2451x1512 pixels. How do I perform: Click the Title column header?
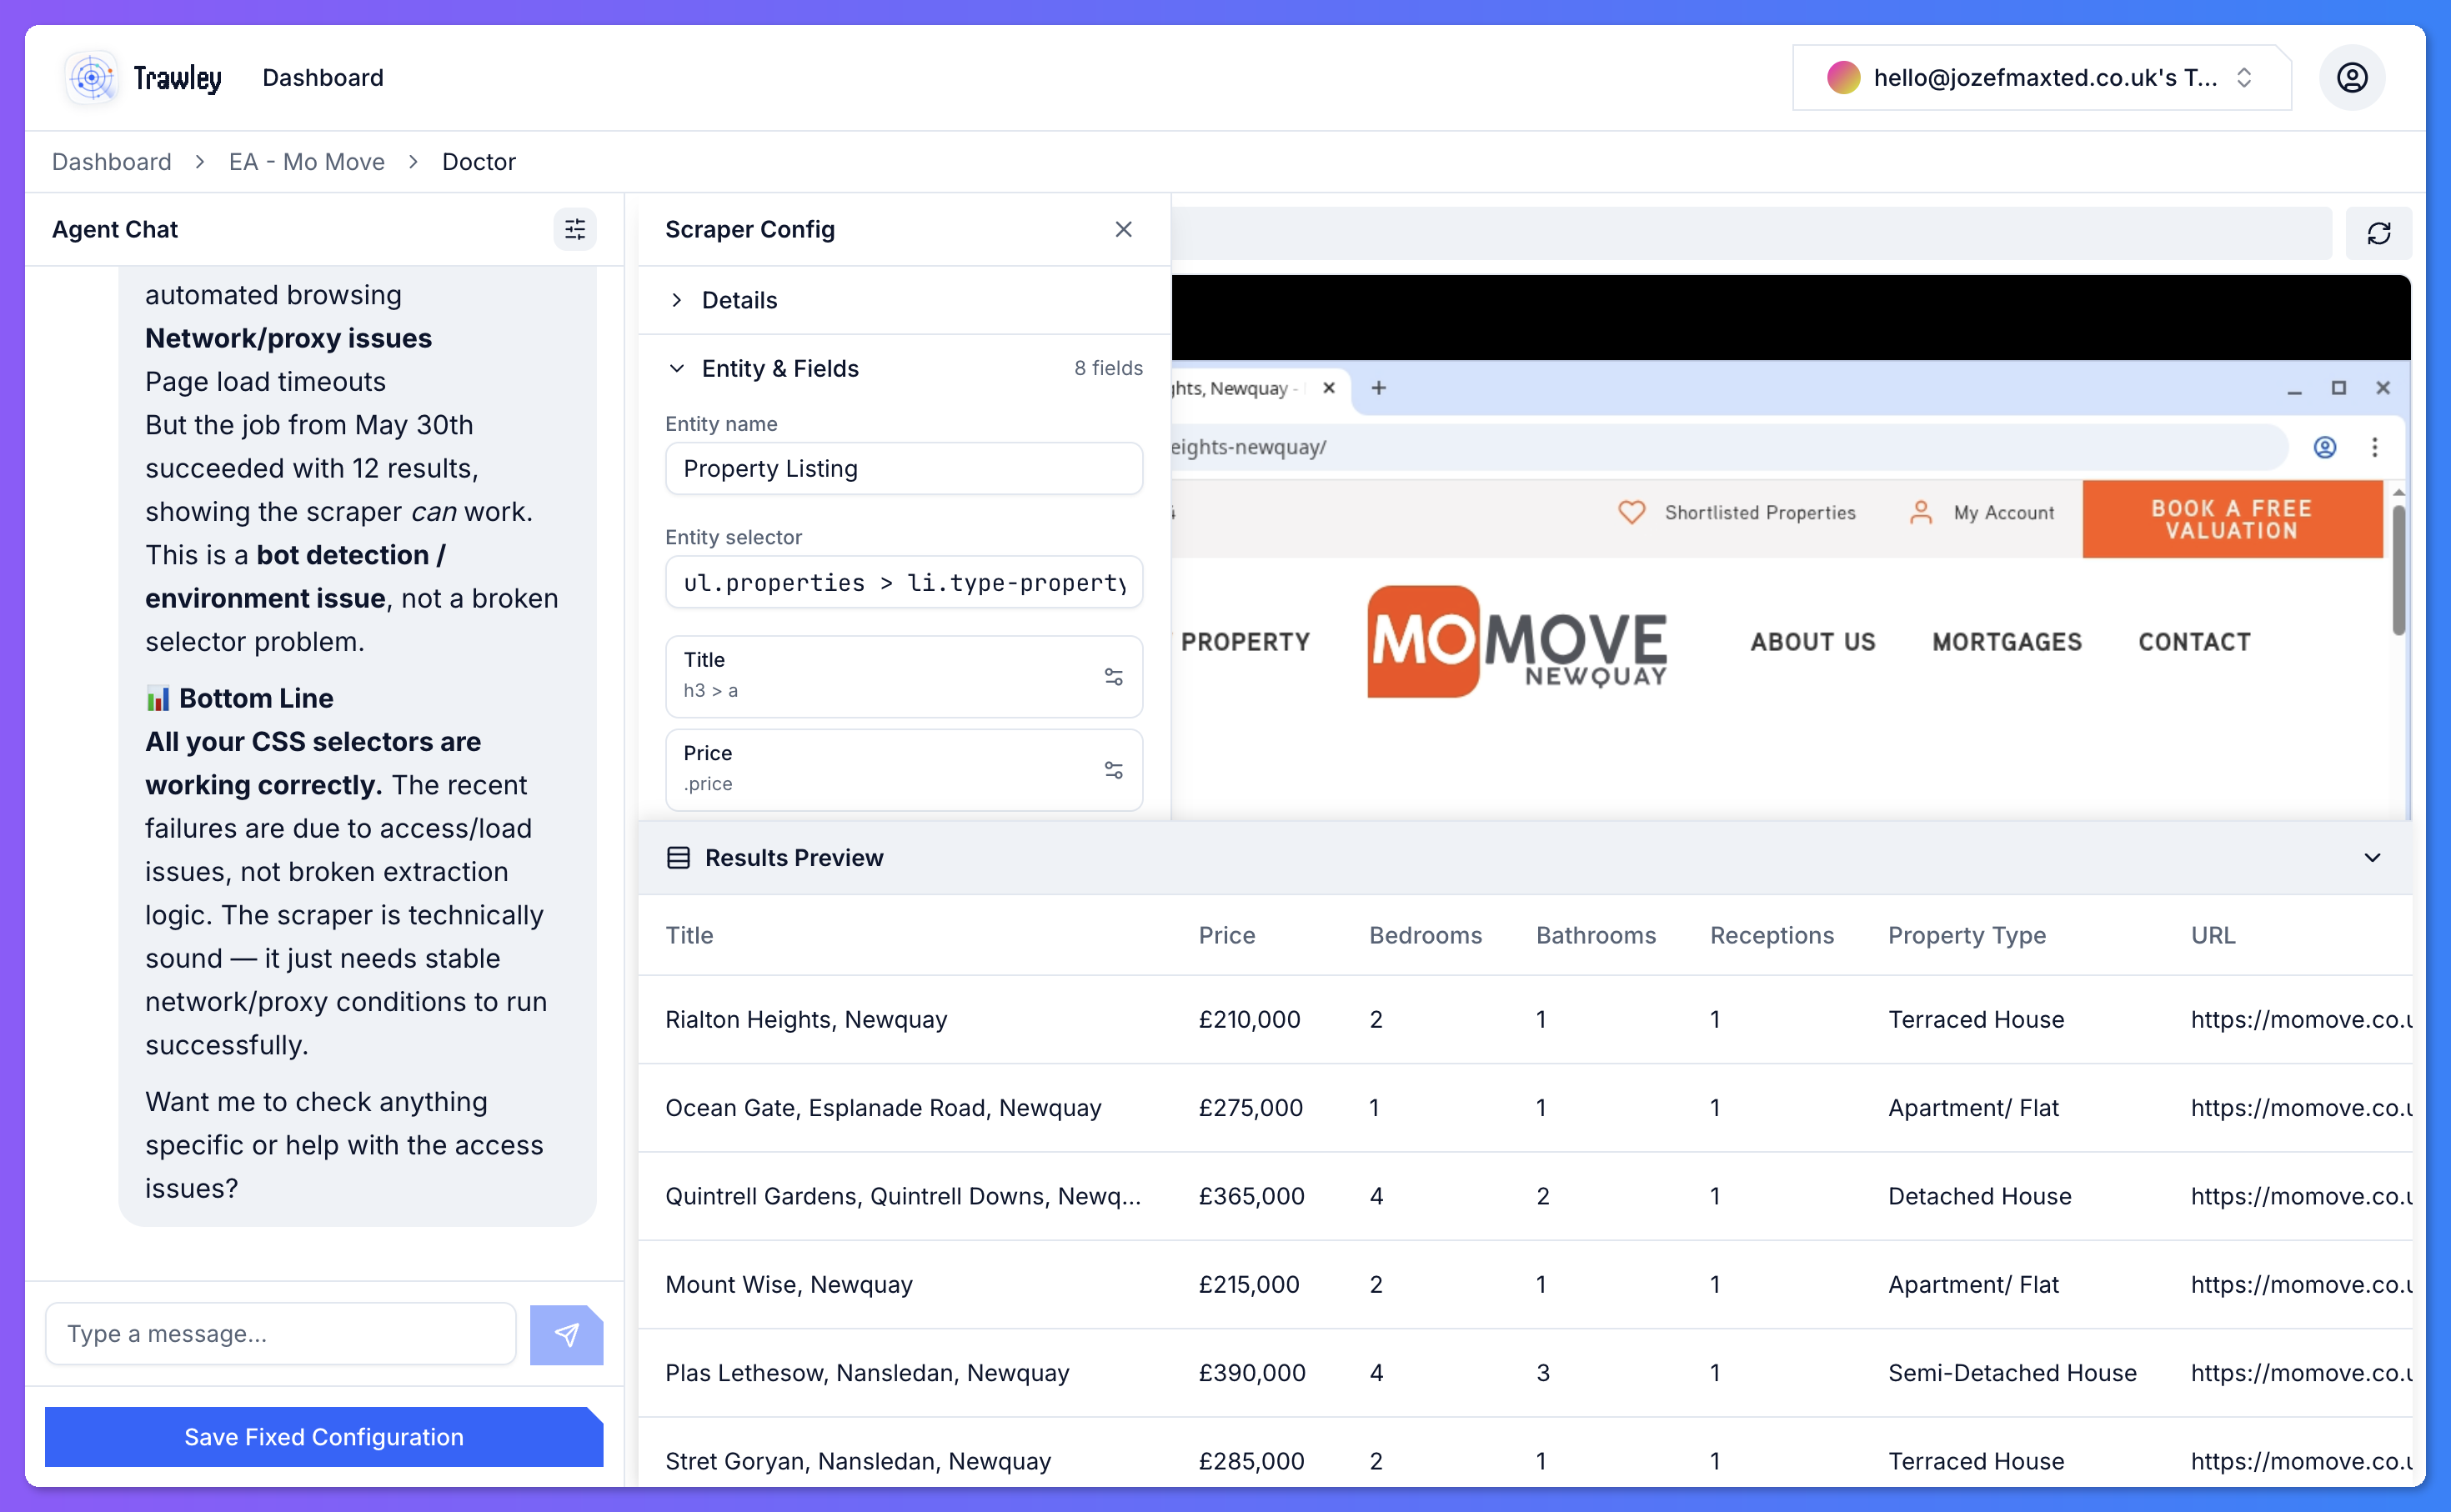click(689, 936)
